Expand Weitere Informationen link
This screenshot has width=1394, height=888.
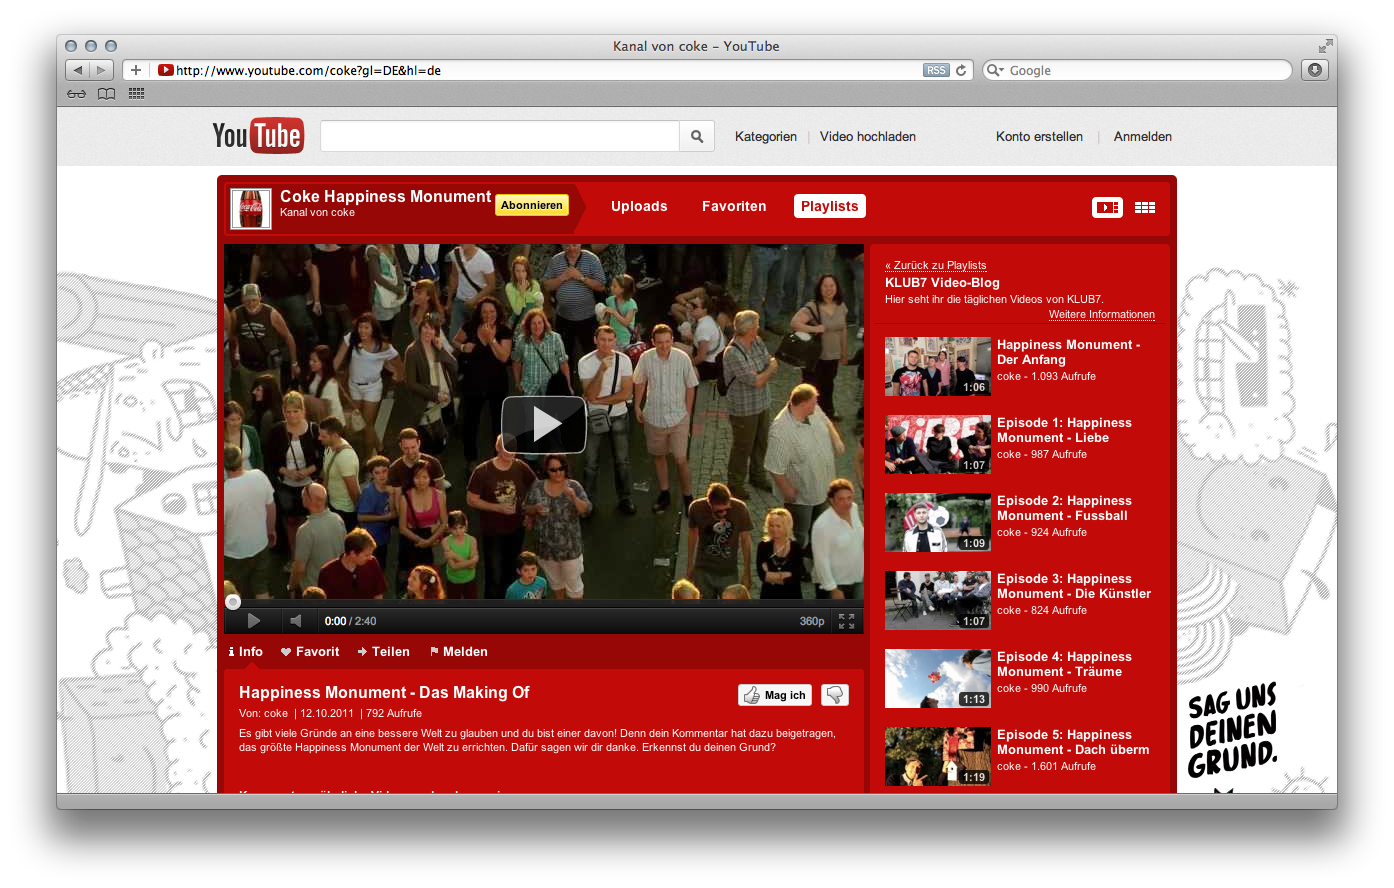pyautogui.click(x=1102, y=314)
